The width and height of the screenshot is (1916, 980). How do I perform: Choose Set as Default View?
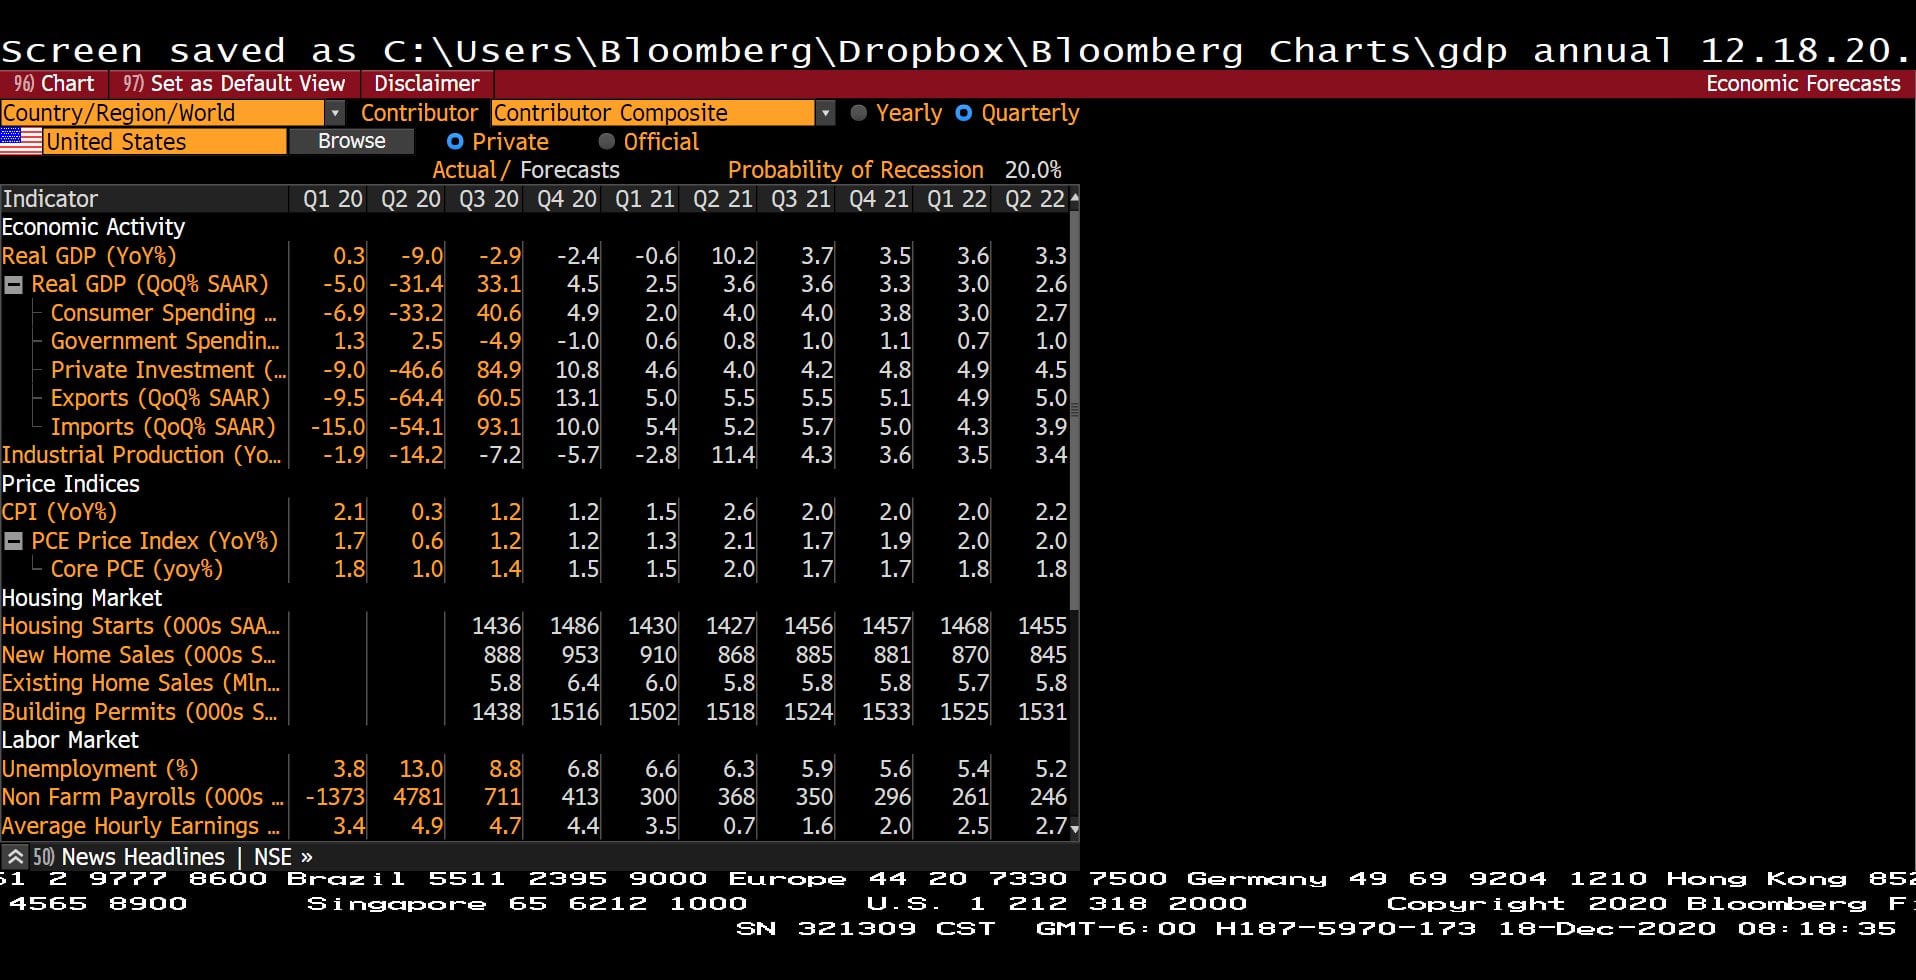coord(234,84)
